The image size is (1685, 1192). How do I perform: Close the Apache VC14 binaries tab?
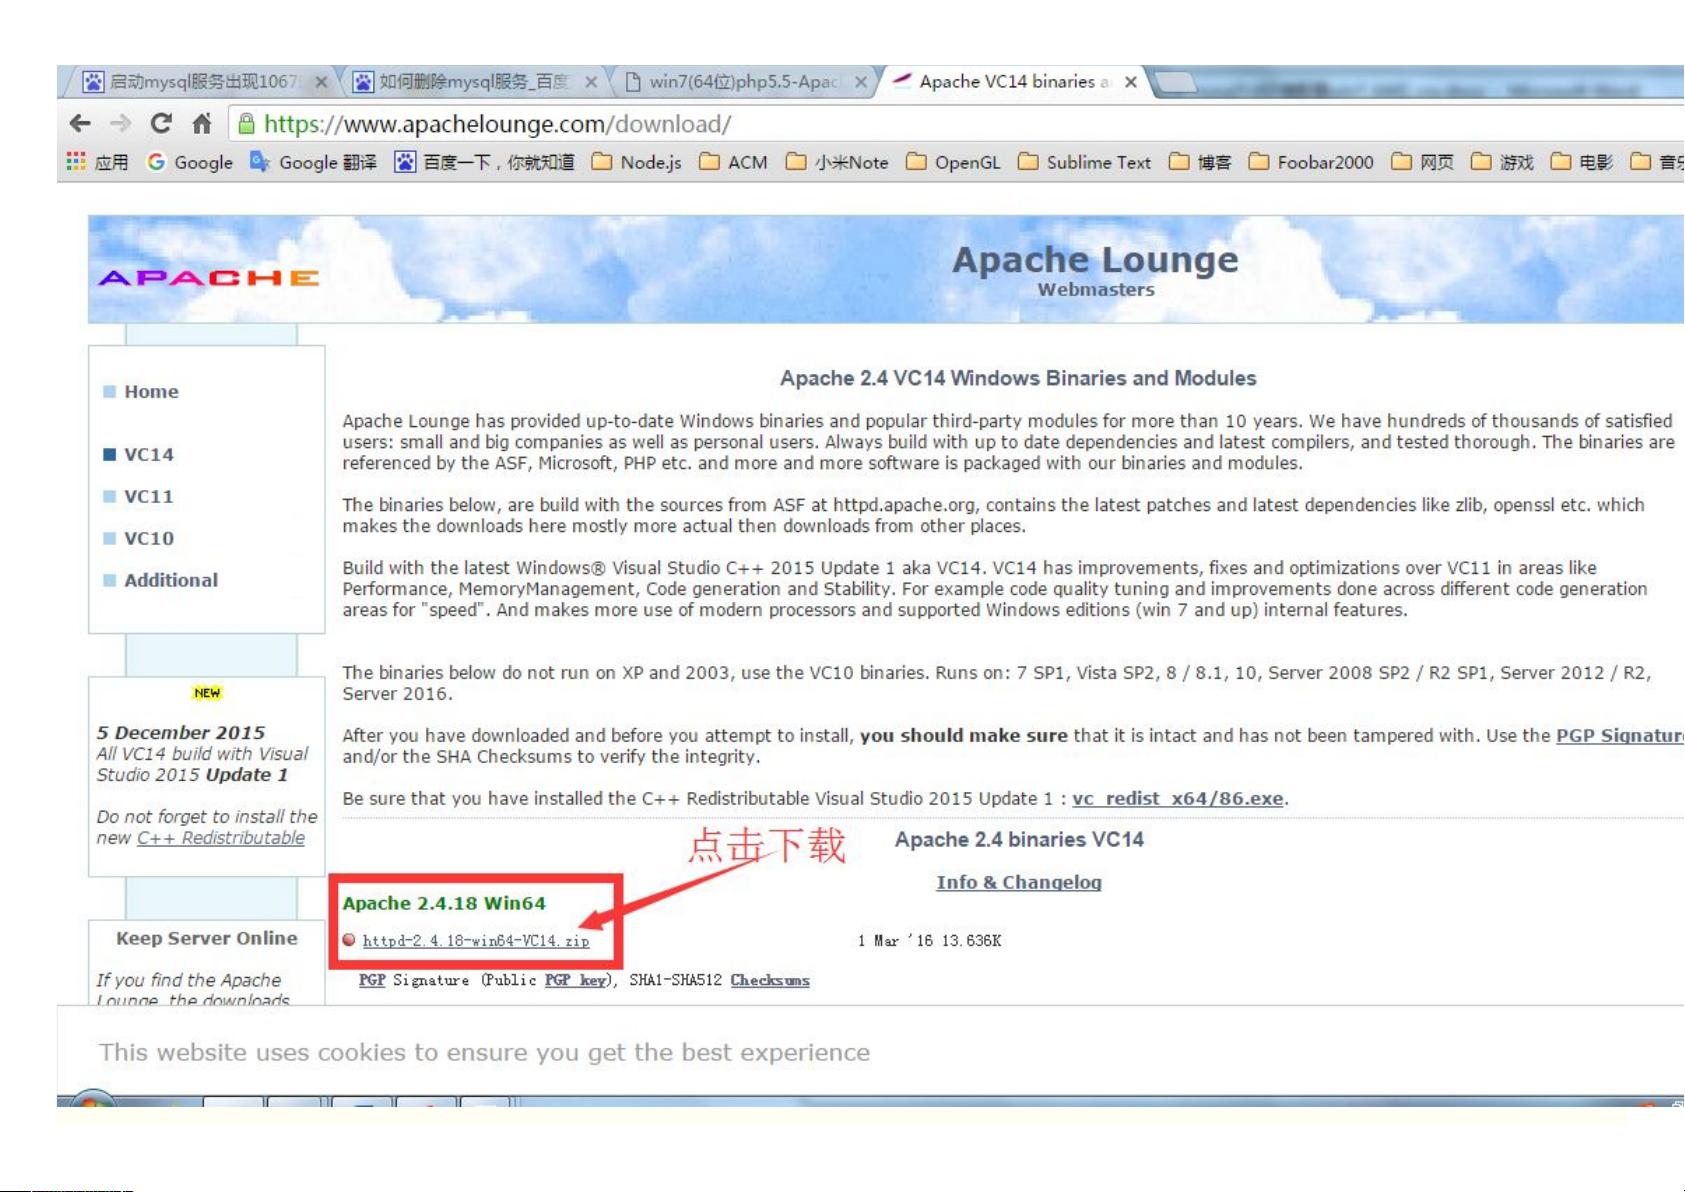(1130, 82)
